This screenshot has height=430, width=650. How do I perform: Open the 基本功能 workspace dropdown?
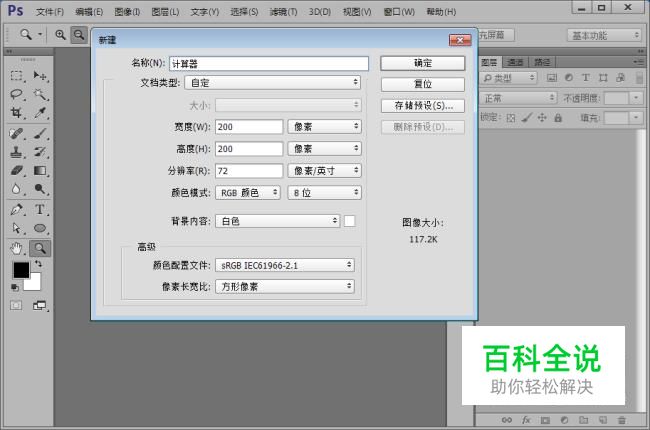604,35
